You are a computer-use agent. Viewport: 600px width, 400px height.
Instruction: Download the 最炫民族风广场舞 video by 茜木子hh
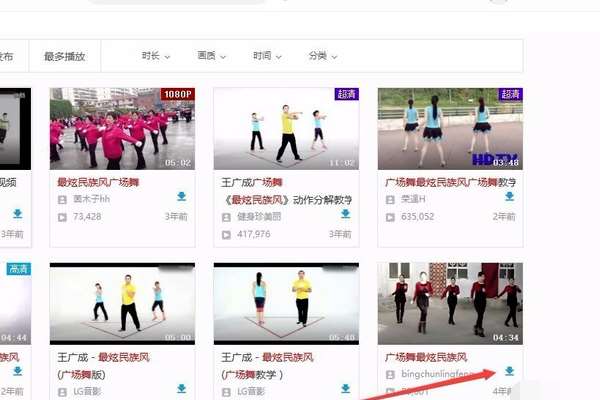[181, 197]
